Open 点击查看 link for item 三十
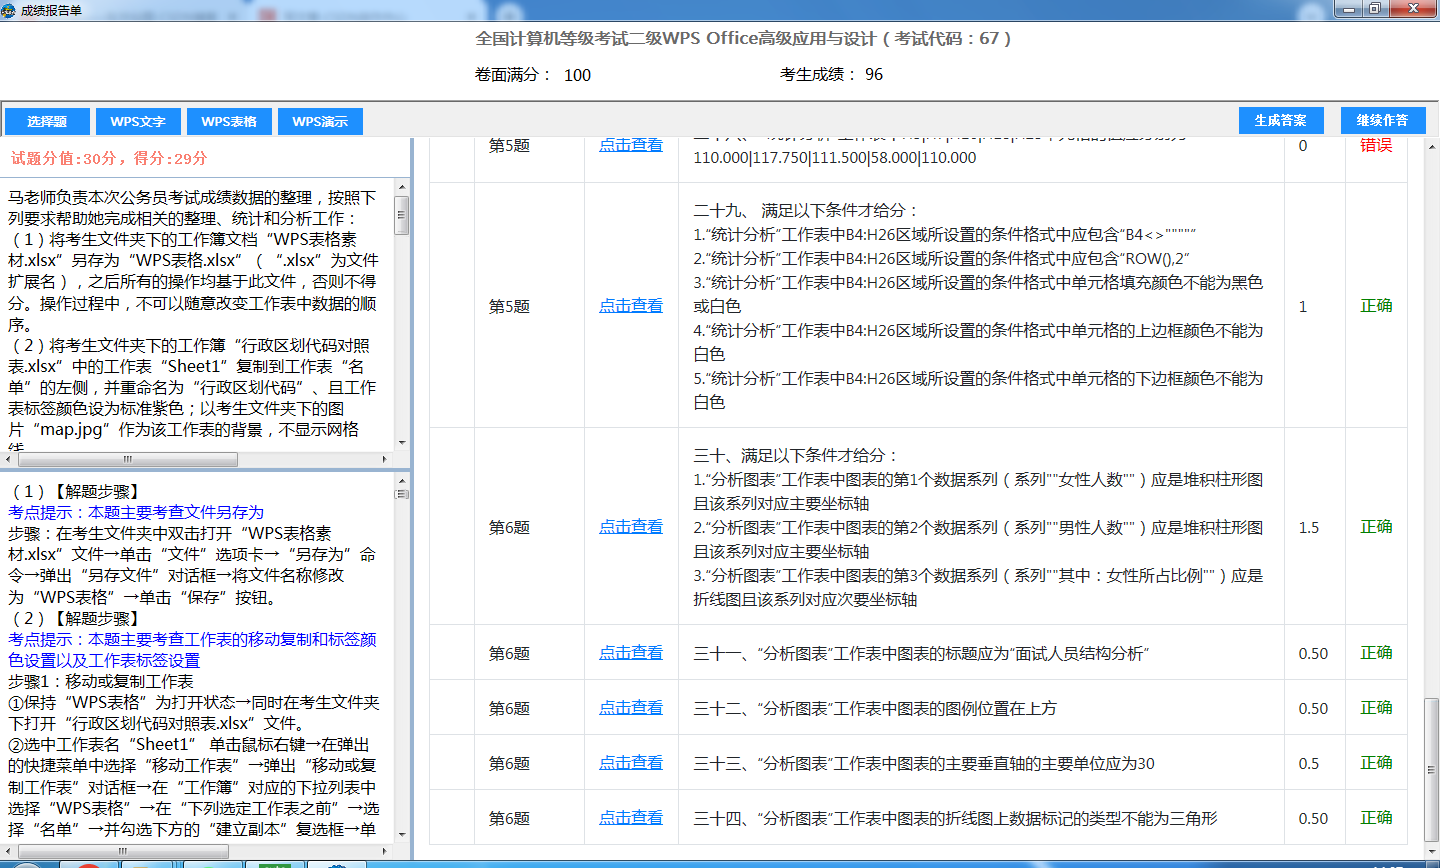1440x868 pixels. point(631,527)
